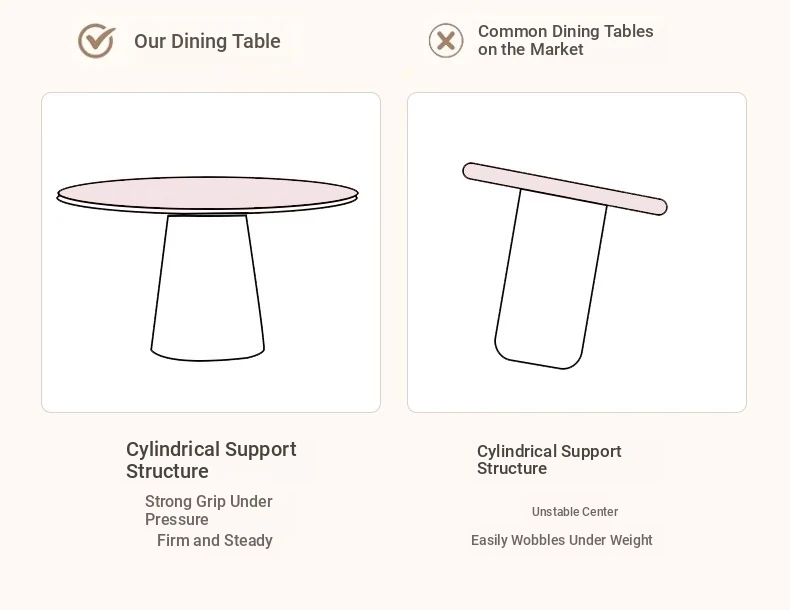This screenshot has width=790, height=610.
Task: Click the "Unstable Center" label
Action: tap(575, 512)
